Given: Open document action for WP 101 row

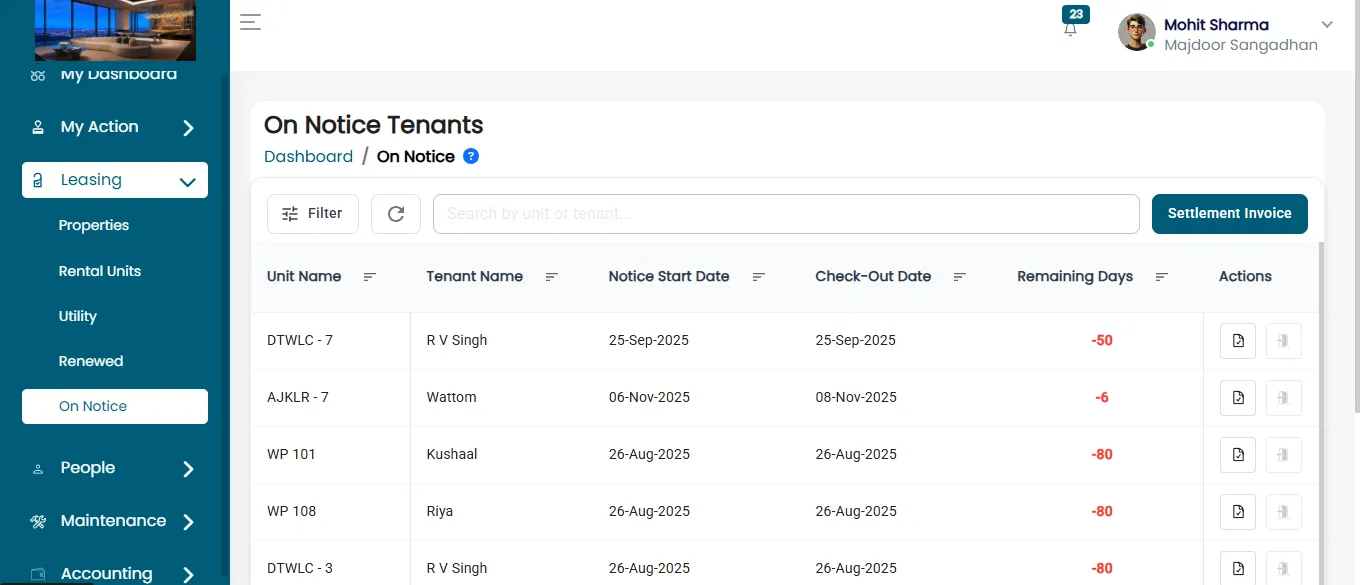Looking at the screenshot, I should pos(1238,455).
